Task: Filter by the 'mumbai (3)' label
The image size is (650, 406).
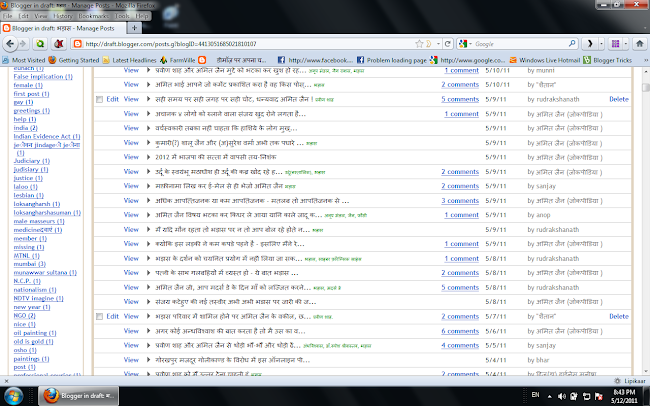Action: [29, 264]
